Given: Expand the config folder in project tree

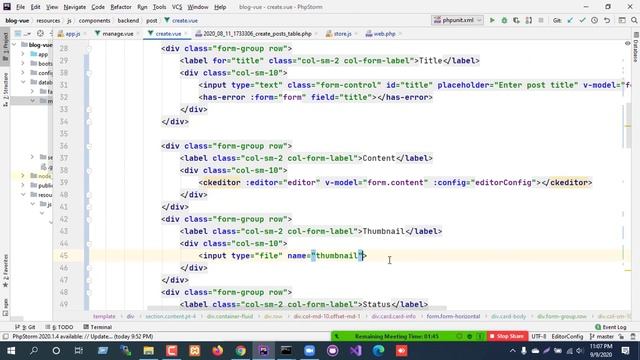Looking at the screenshot, I should [x=23, y=73].
